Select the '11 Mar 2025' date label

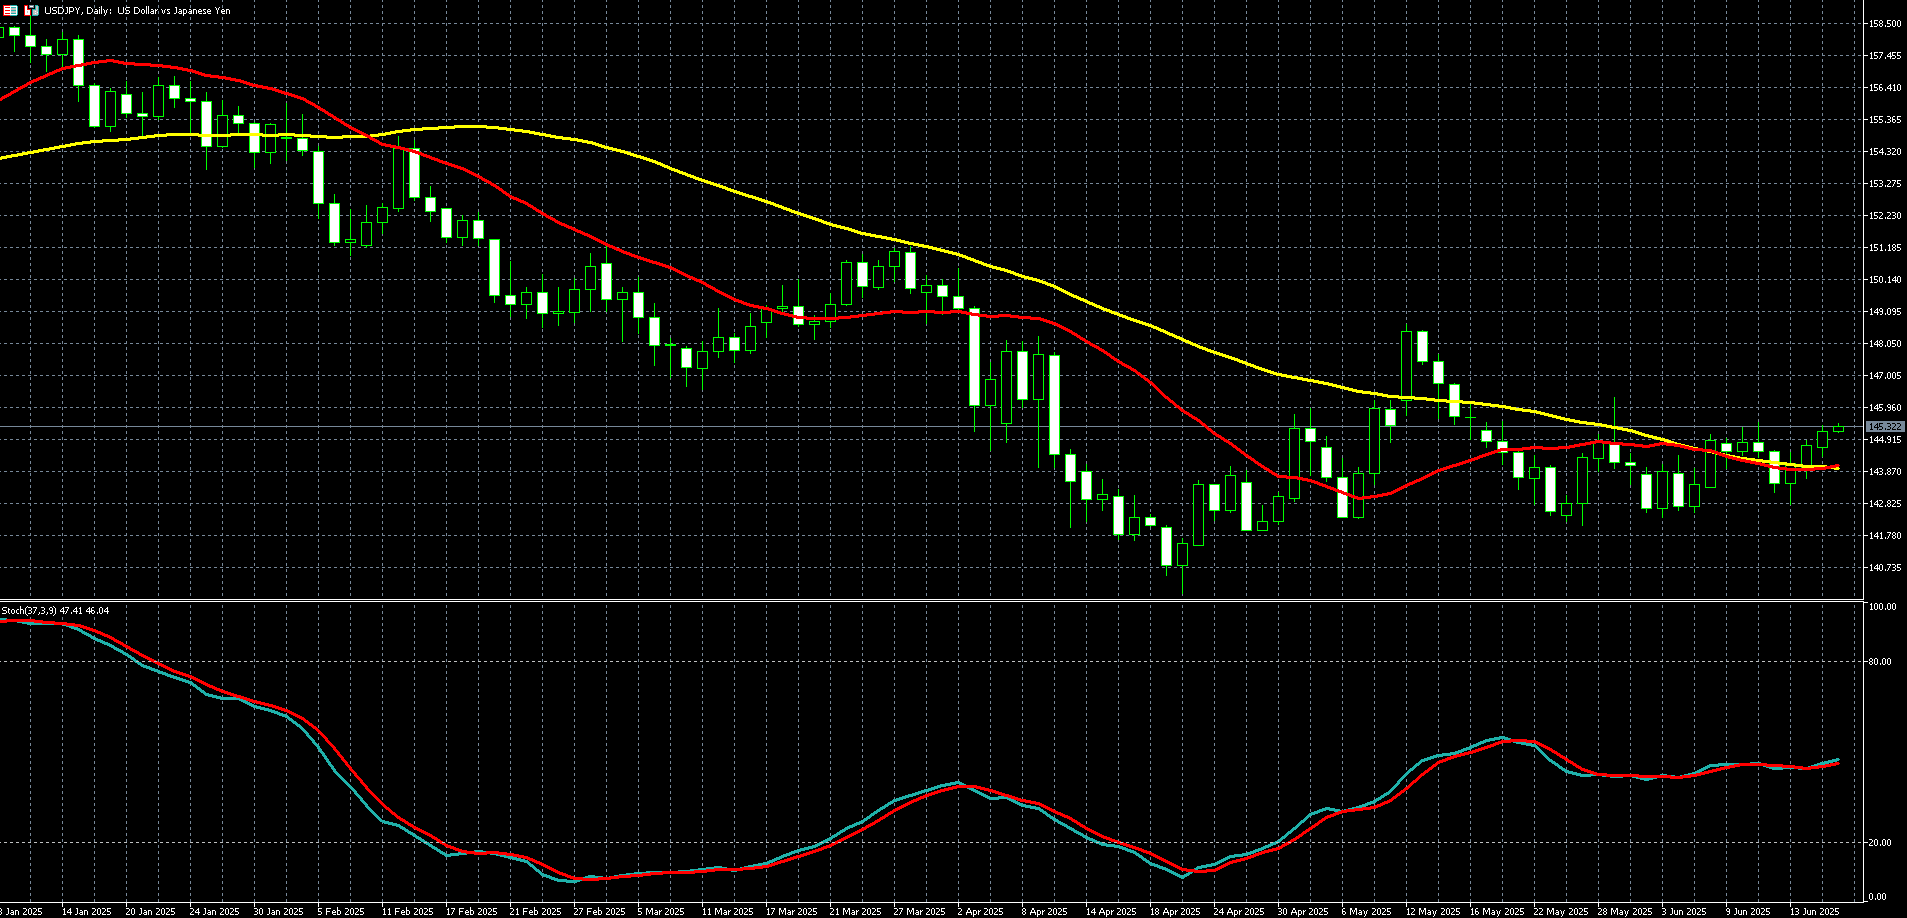(727, 912)
